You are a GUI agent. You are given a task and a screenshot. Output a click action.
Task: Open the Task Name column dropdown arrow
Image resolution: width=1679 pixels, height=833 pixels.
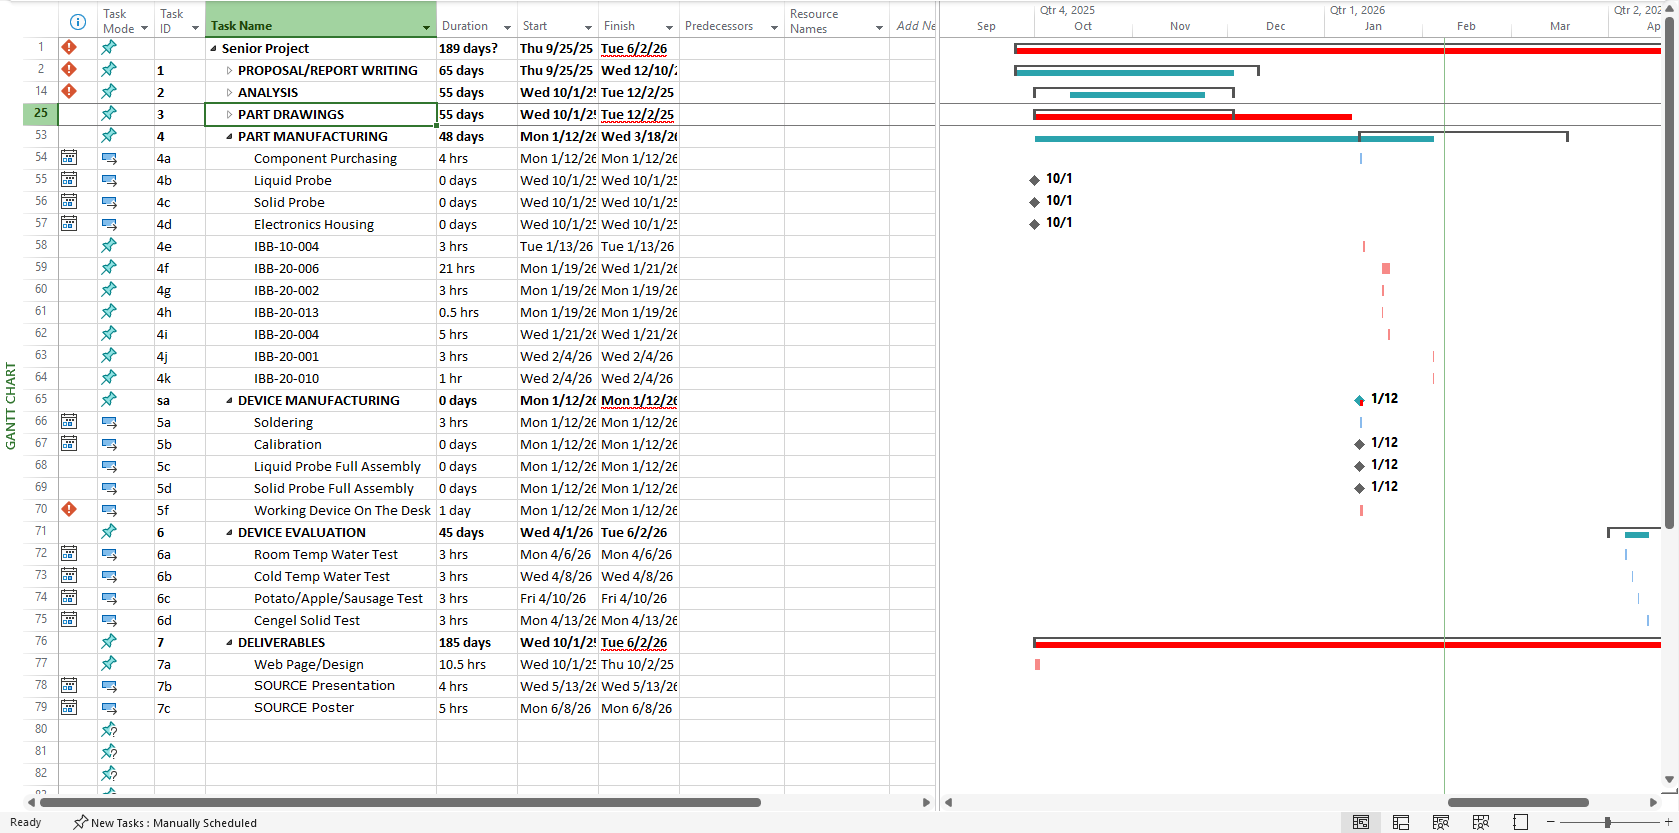(426, 27)
